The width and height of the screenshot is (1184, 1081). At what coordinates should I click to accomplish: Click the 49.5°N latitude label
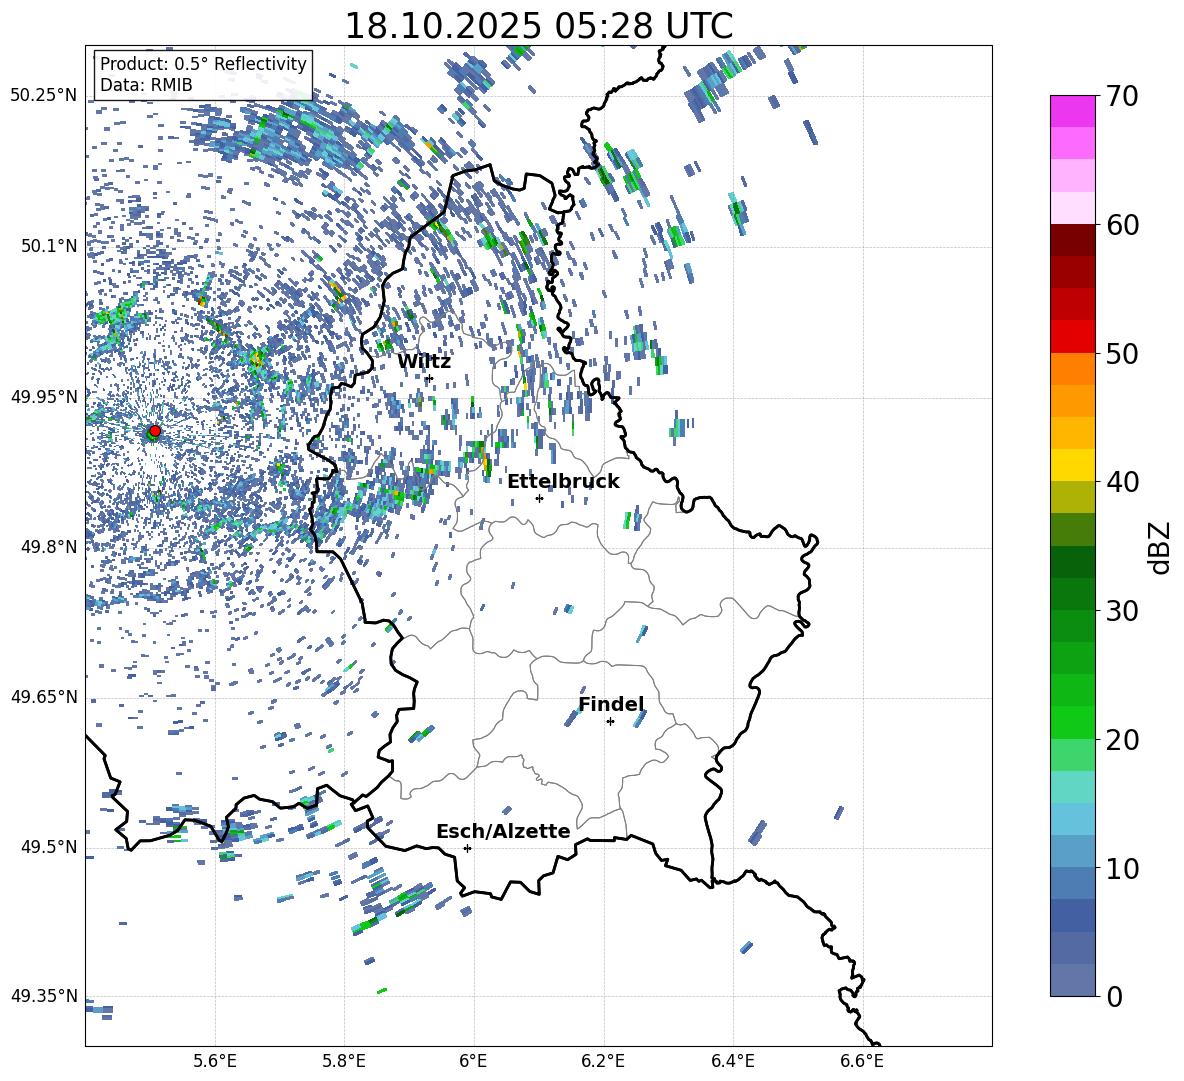tap(49, 847)
